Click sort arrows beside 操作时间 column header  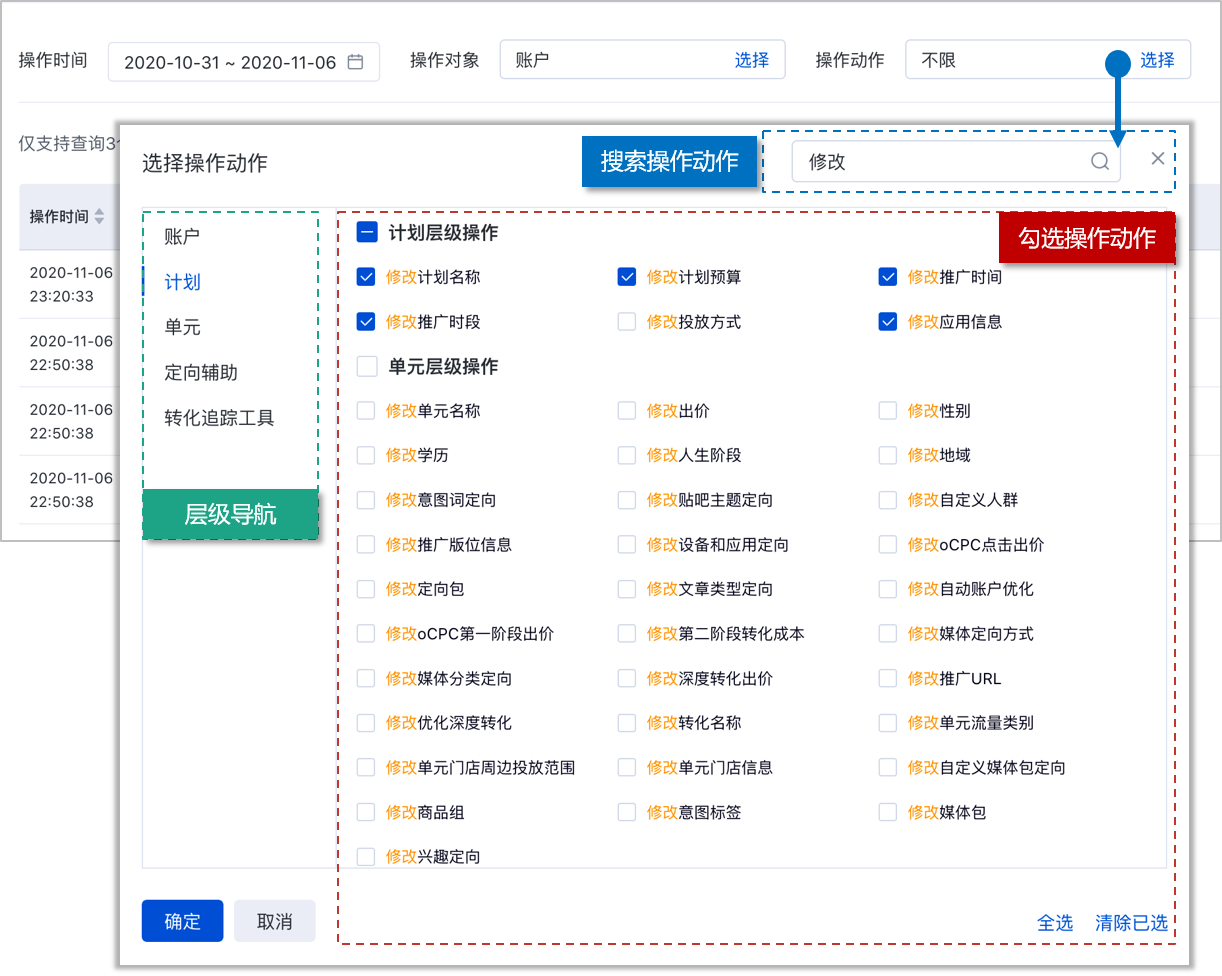click(99, 217)
